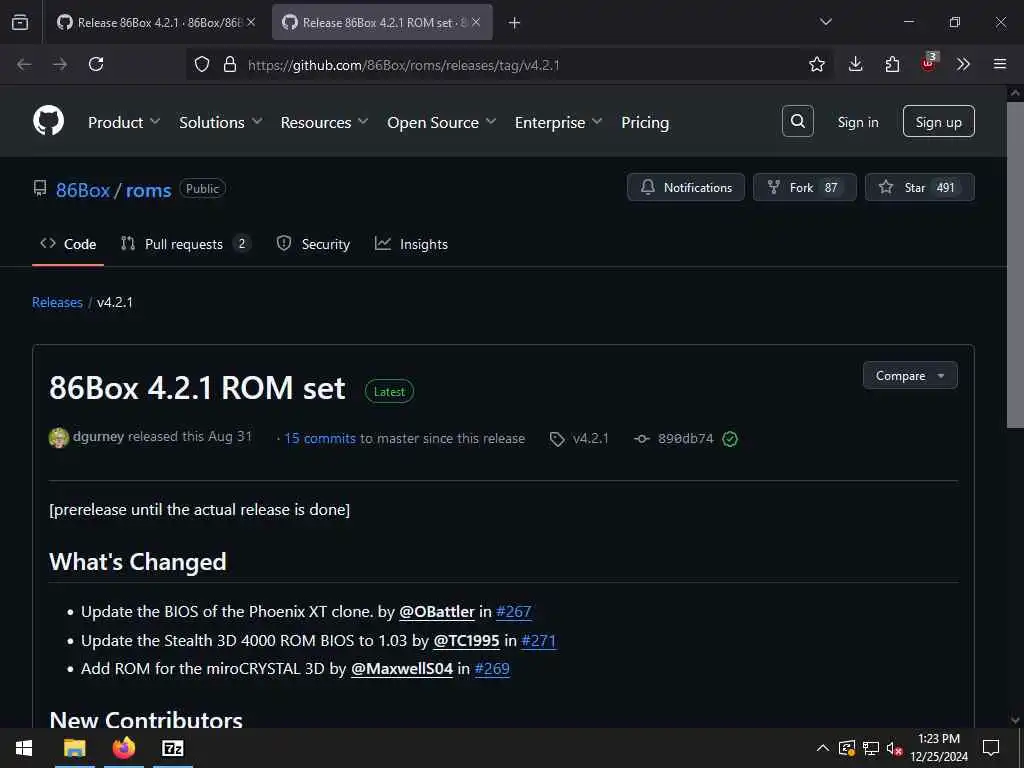Open File Explorer from the taskbar

point(74,748)
